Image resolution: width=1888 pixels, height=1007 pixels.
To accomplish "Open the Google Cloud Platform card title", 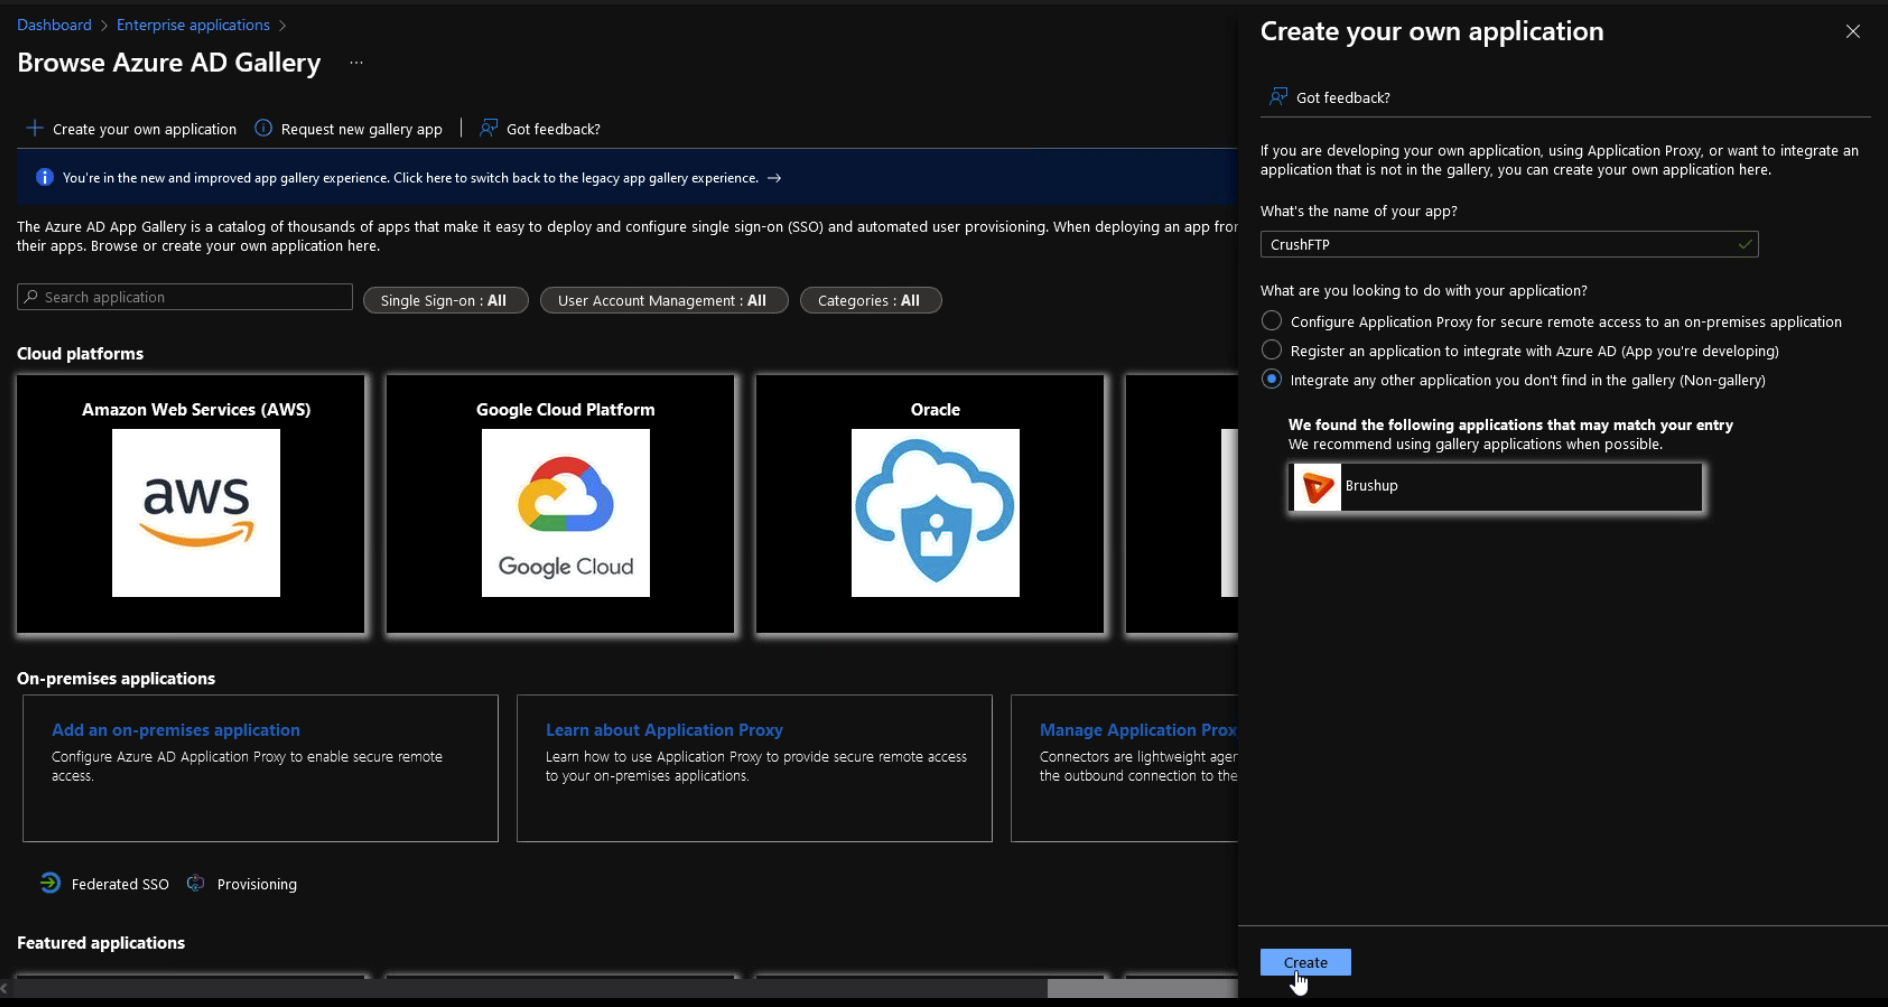I will (566, 409).
